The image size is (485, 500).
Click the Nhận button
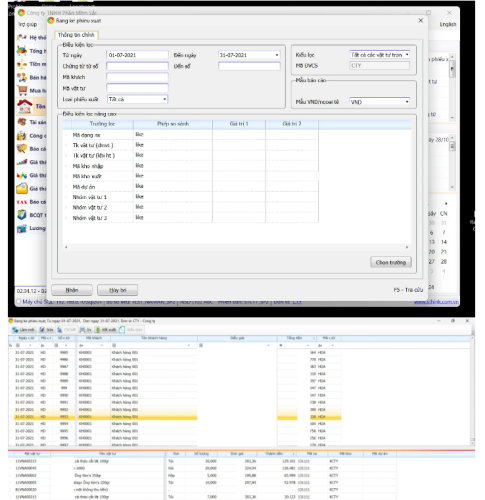click(x=72, y=290)
